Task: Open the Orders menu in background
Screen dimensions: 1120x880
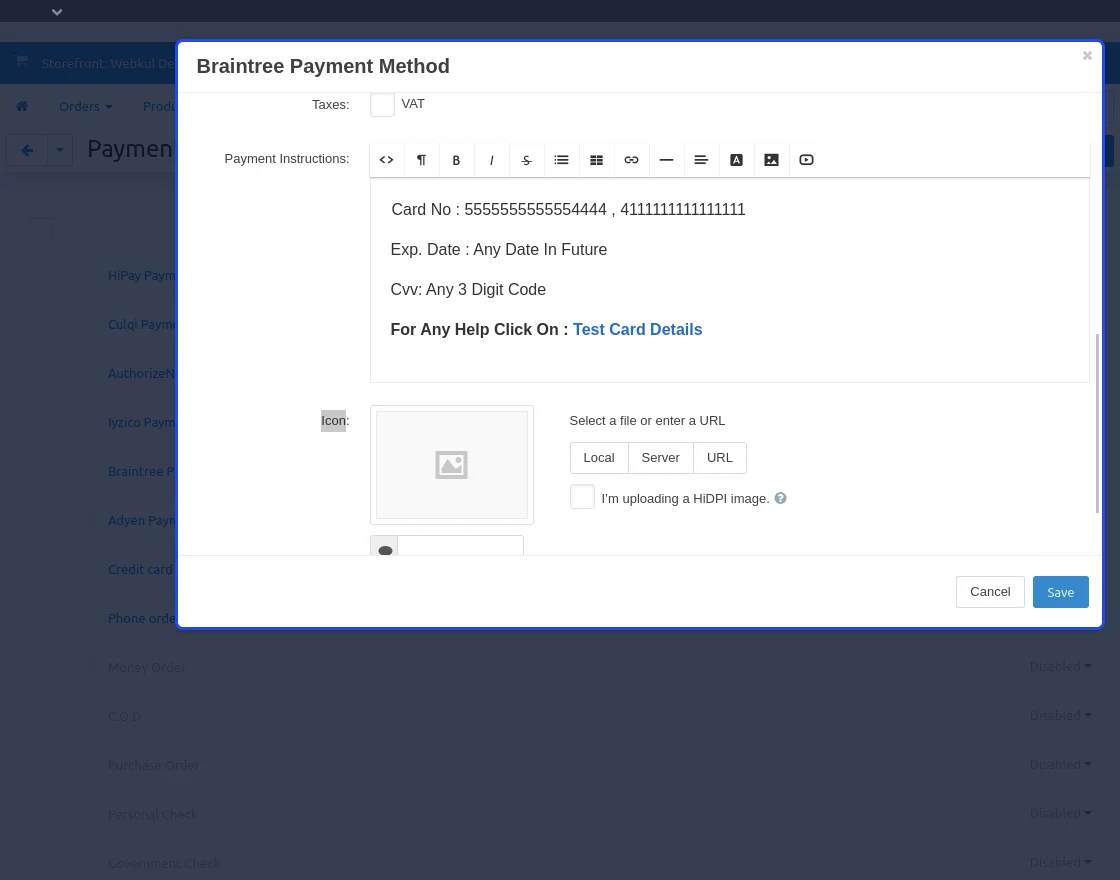Action: 86,106
